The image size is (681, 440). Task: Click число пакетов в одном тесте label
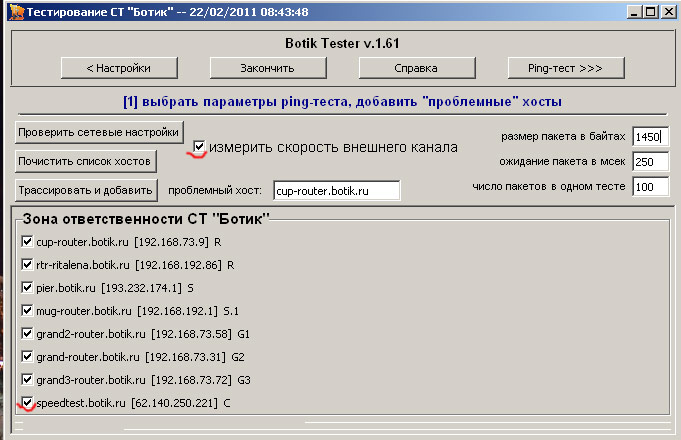549,186
